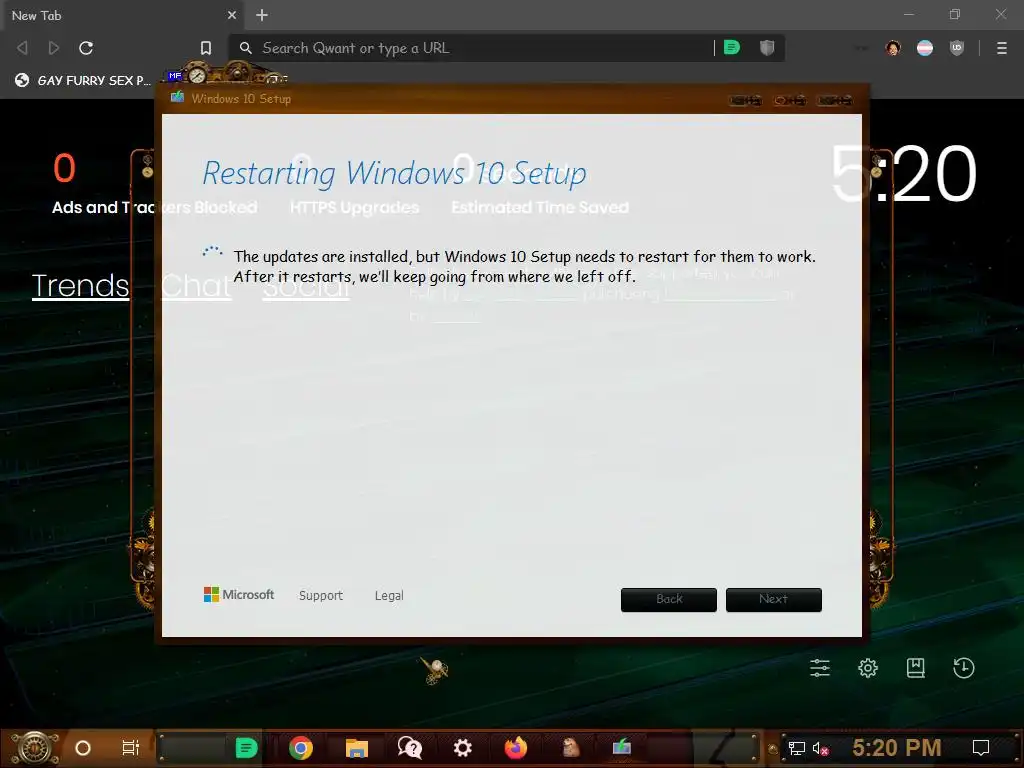Click the Microsoft logo in the setup dialog
Screen dimensions: 1024x768
point(239,594)
